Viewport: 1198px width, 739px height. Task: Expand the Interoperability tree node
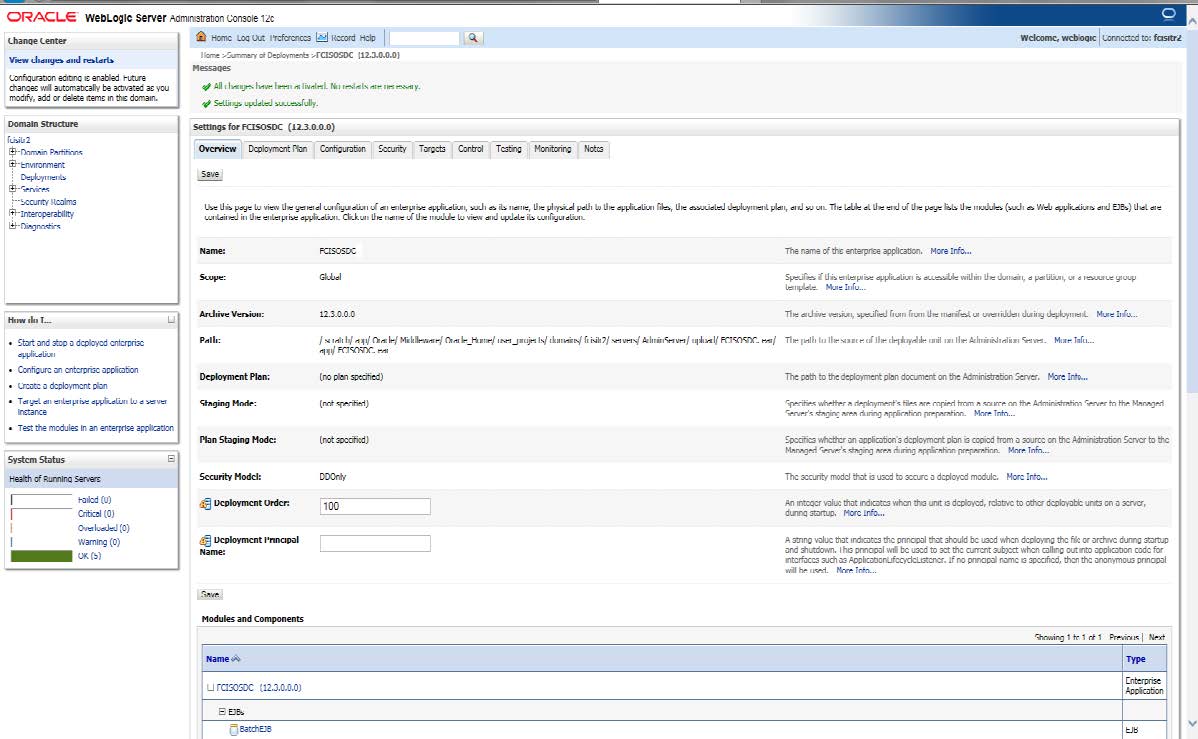[12, 213]
